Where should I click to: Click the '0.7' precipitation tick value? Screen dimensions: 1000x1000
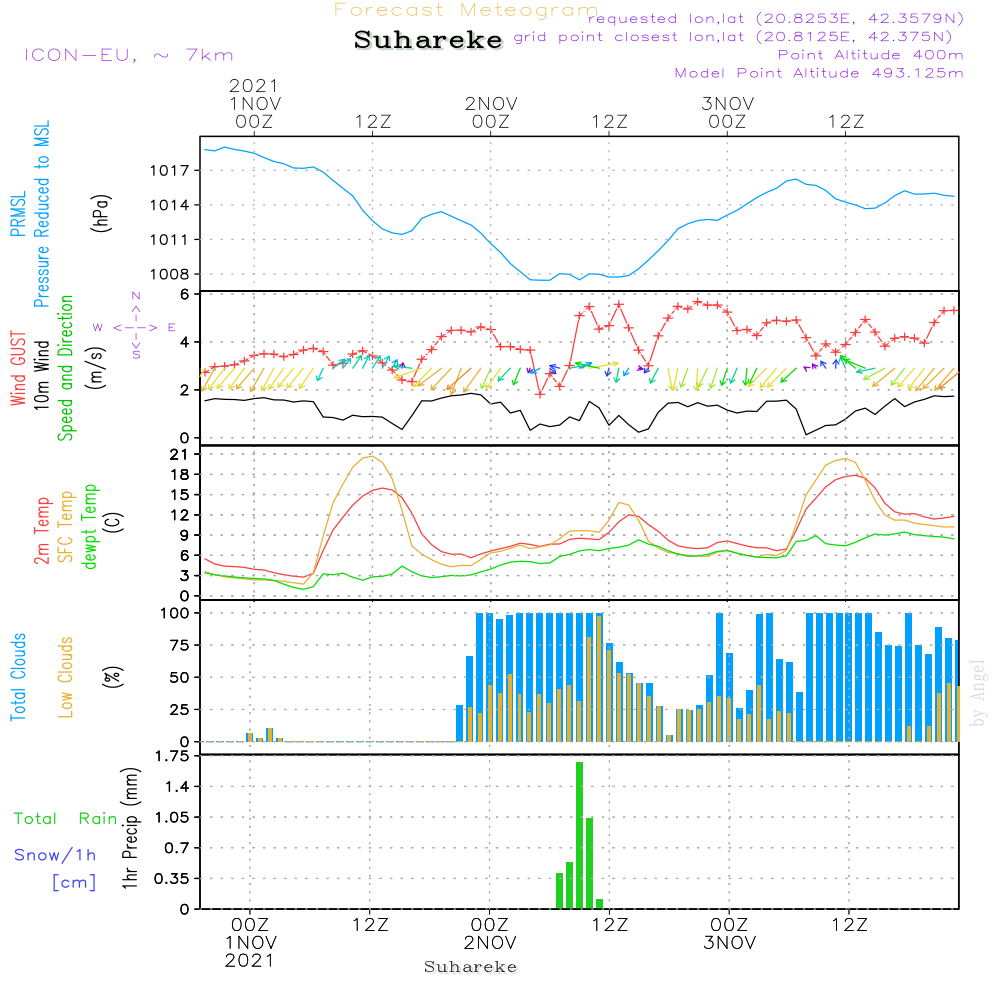click(x=177, y=848)
